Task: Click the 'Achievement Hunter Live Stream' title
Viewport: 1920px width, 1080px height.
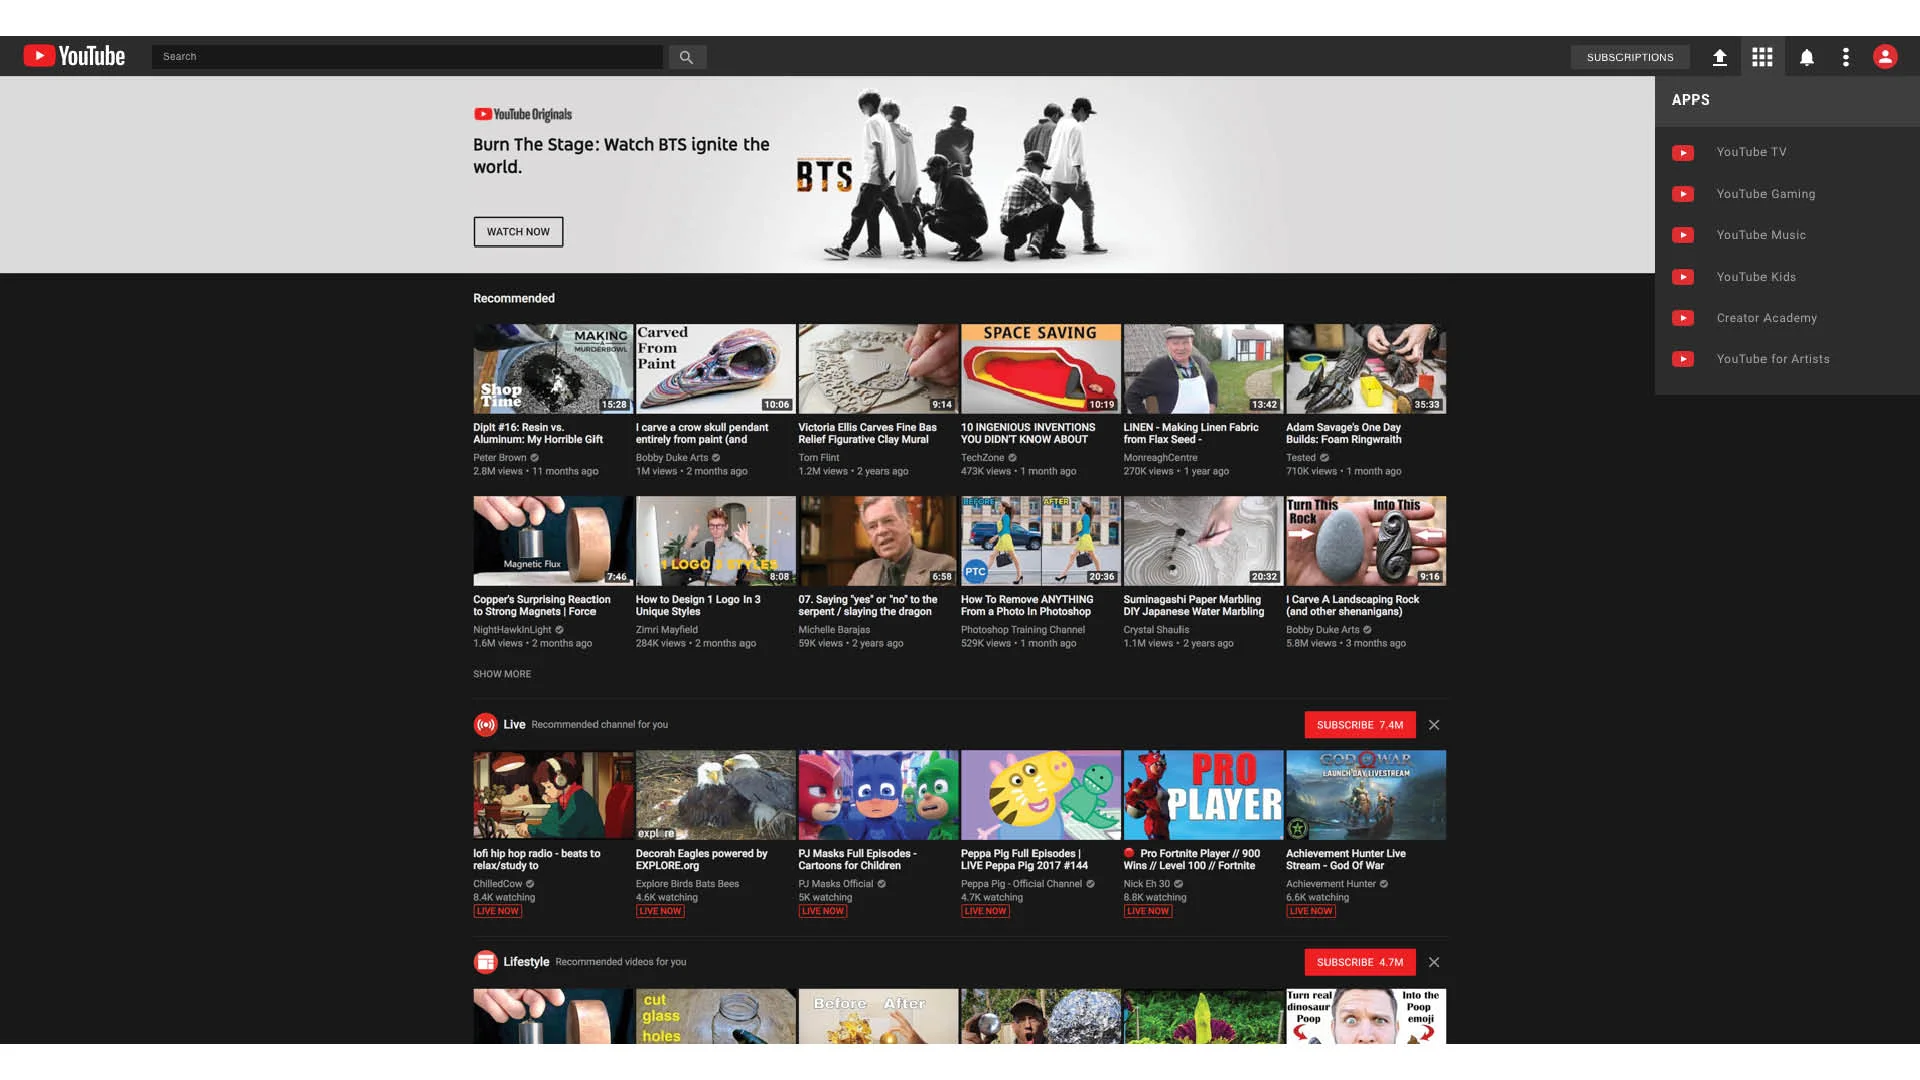Action: pyautogui.click(x=1346, y=860)
